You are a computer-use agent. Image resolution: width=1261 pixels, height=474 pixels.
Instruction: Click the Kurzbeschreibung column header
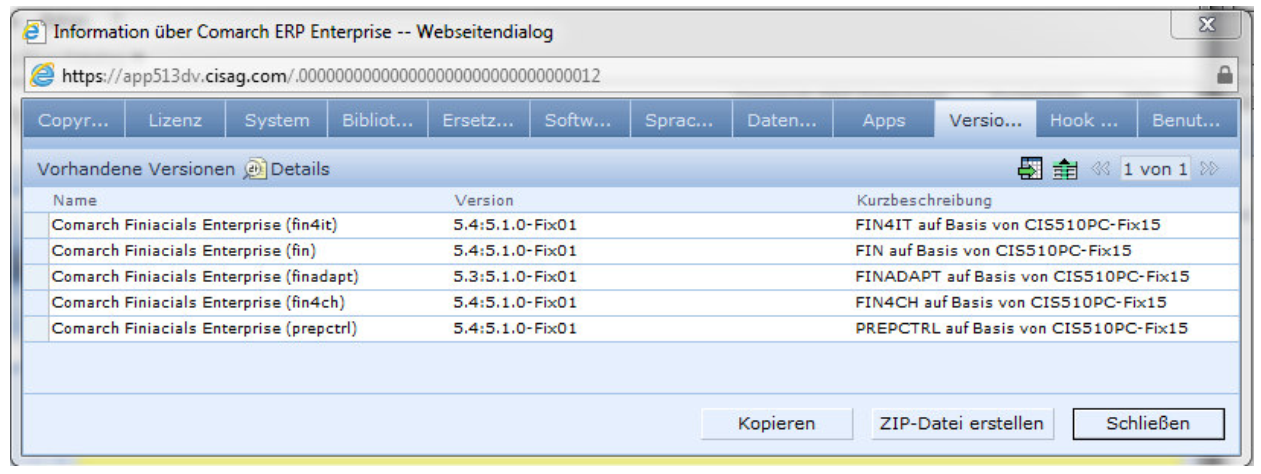(923, 201)
